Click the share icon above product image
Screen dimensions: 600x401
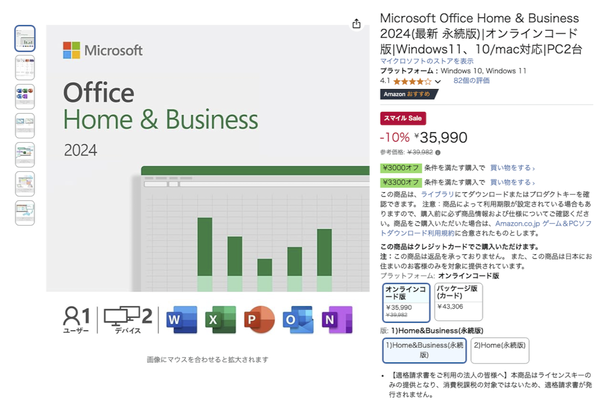357,23
